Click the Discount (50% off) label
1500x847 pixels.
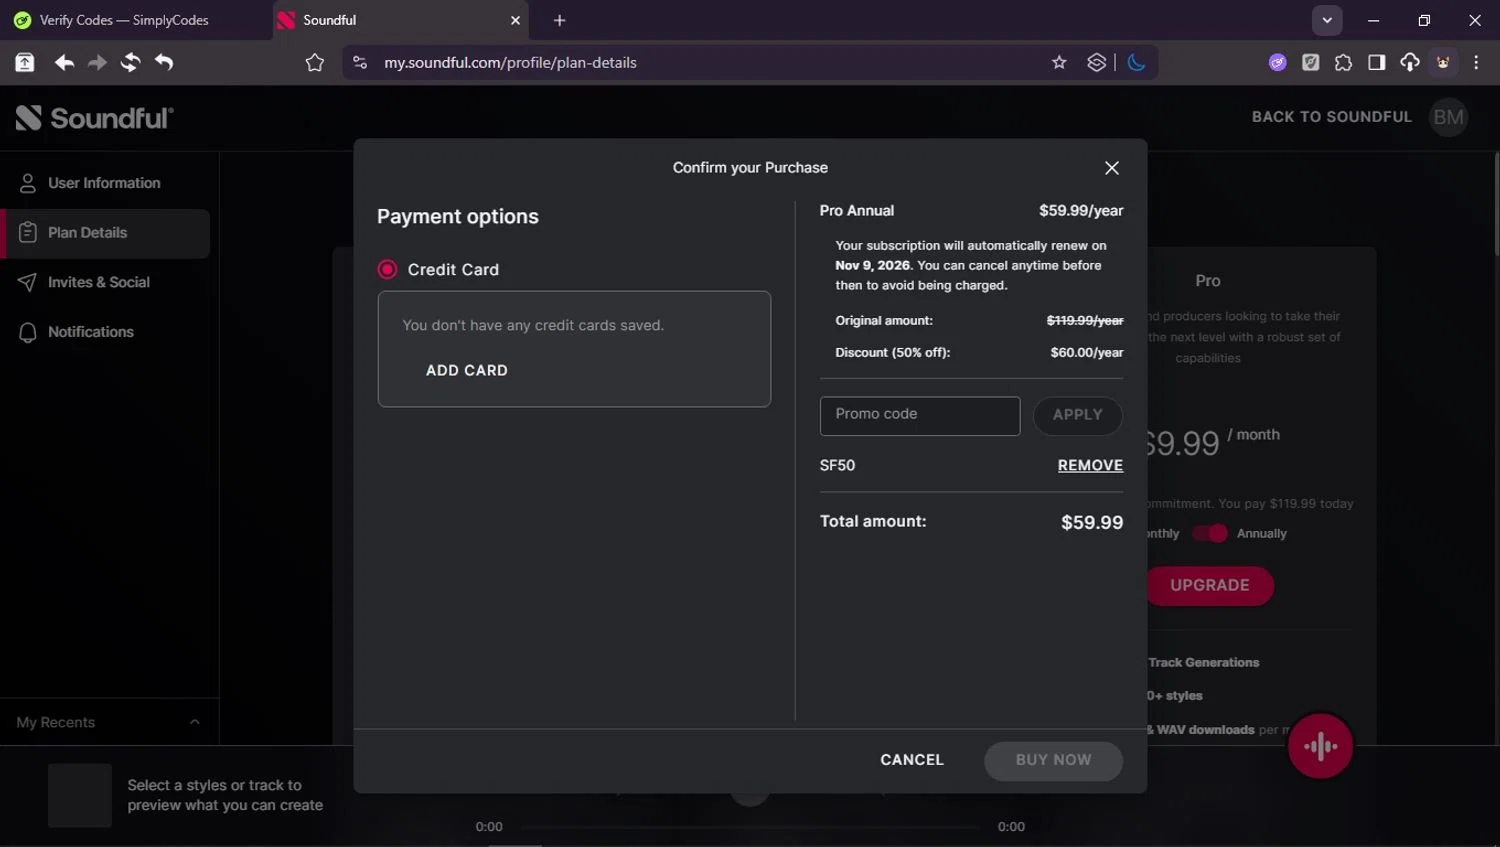(893, 353)
